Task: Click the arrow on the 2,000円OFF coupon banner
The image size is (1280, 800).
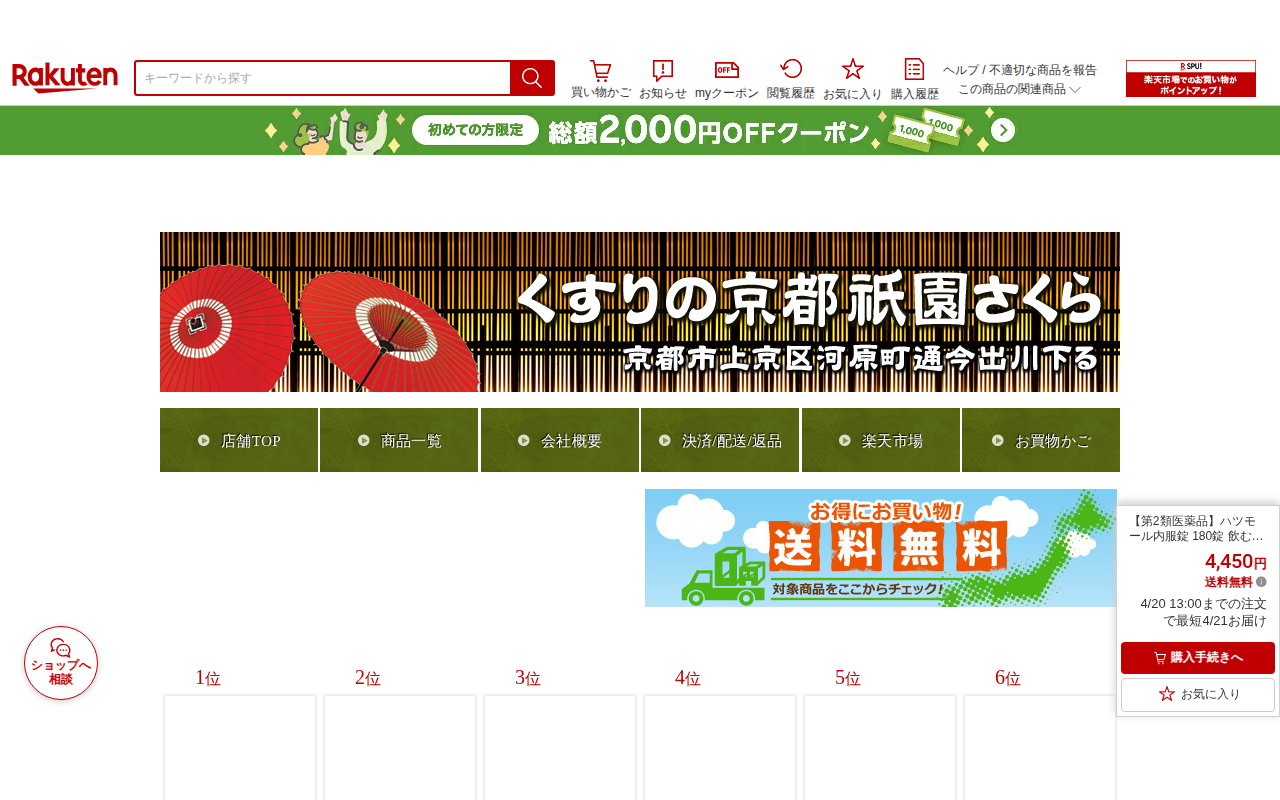Action: 1003,130
